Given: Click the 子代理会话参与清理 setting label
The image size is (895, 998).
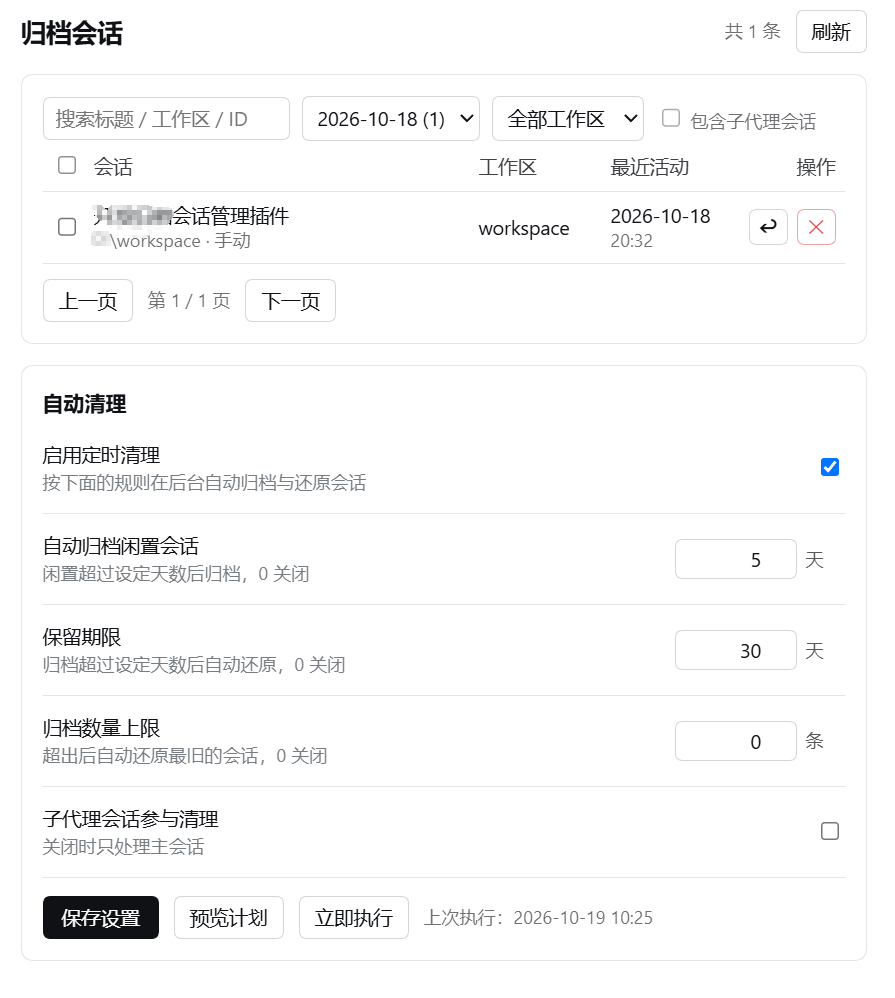Looking at the screenshot, I should pyautogui.click(x=130, y=820).
